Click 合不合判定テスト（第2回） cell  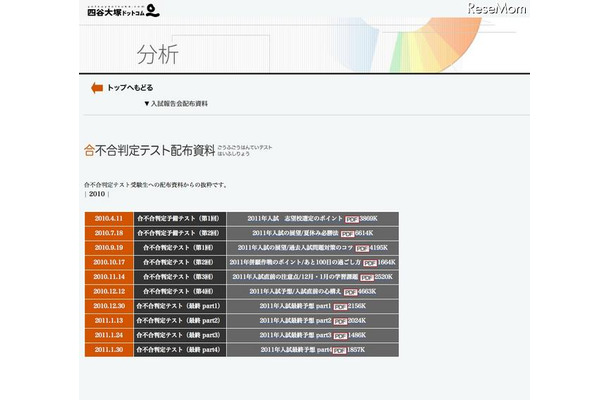pyautogui.click(x=180, y=262)
